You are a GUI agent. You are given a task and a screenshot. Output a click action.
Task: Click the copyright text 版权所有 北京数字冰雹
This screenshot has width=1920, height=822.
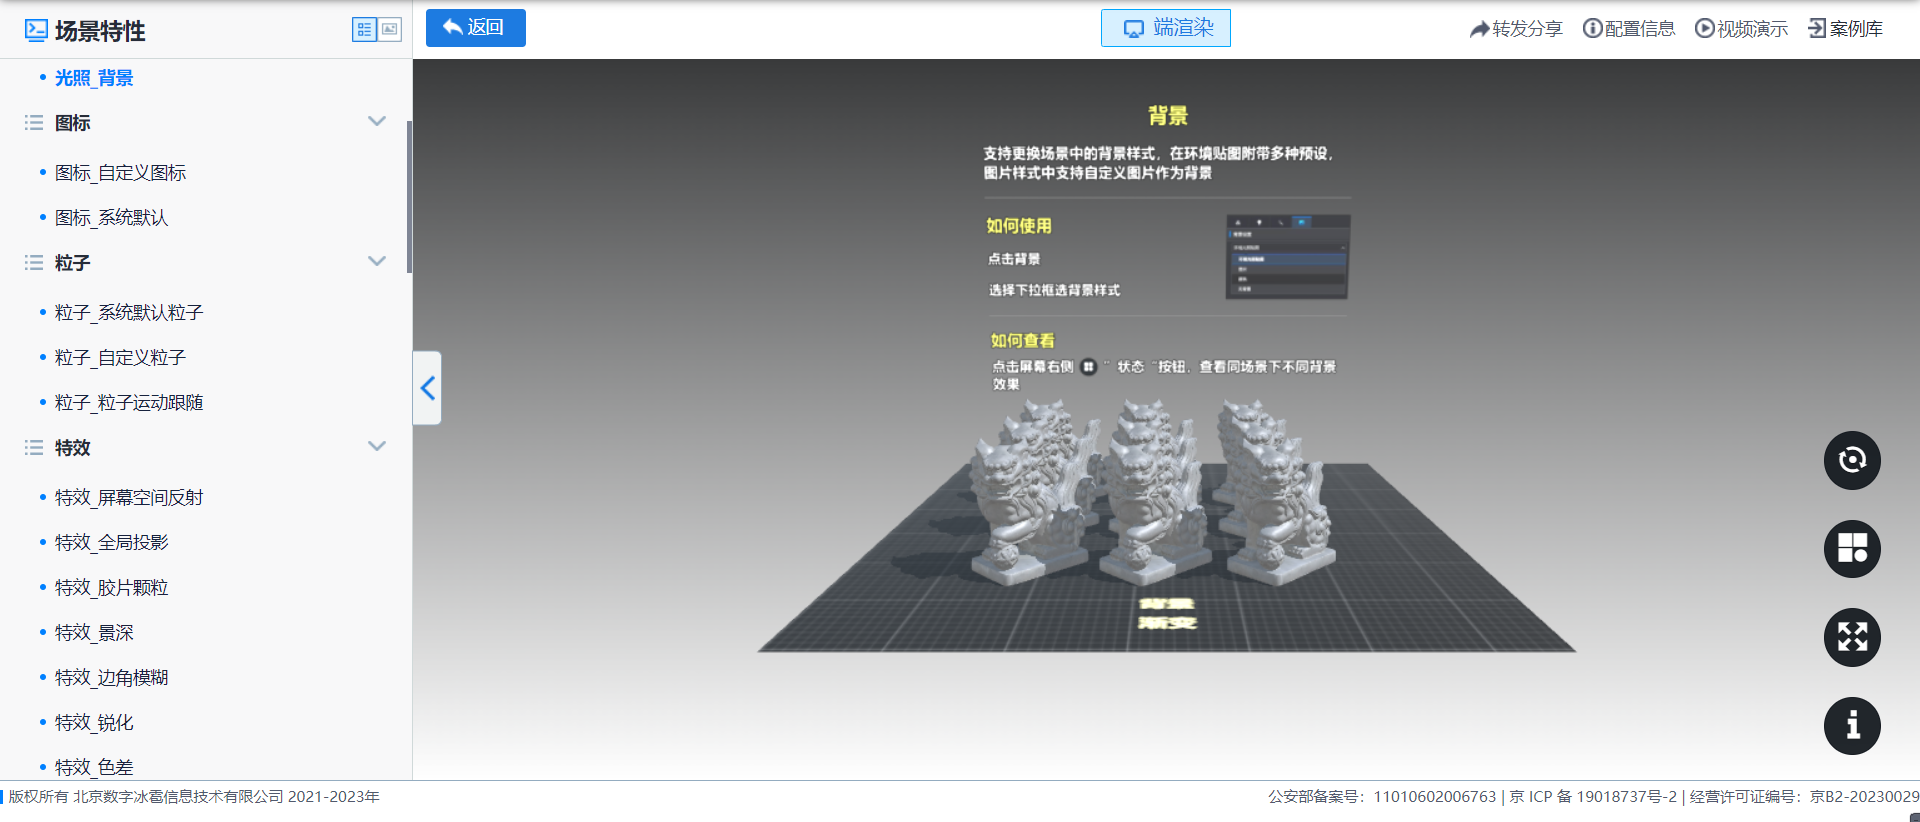pyautogui.click(x=194, y=797)
